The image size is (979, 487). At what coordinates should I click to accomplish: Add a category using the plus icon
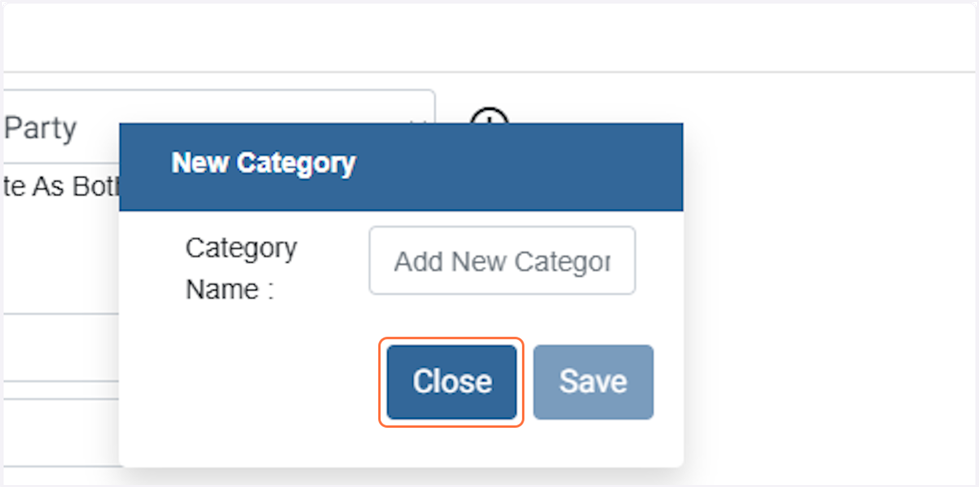[489, 116]
